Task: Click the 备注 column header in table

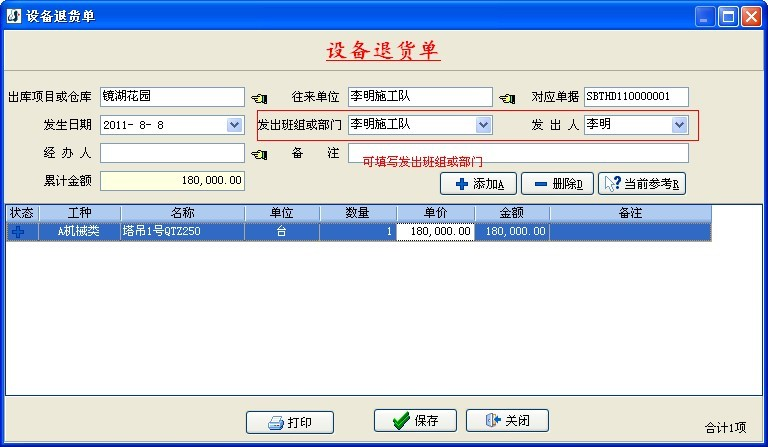Action: pos(630,213)
